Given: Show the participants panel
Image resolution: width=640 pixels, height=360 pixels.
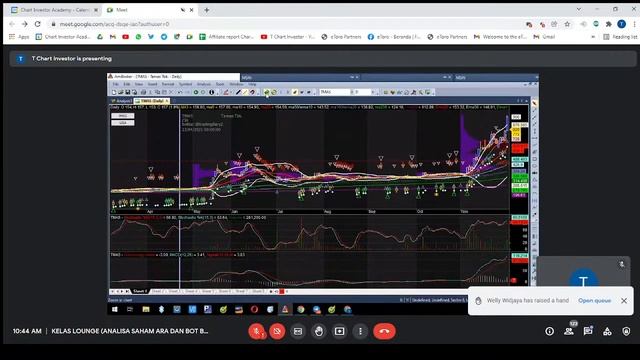Looking at the screenshot, I should click(x=569, y=331).
